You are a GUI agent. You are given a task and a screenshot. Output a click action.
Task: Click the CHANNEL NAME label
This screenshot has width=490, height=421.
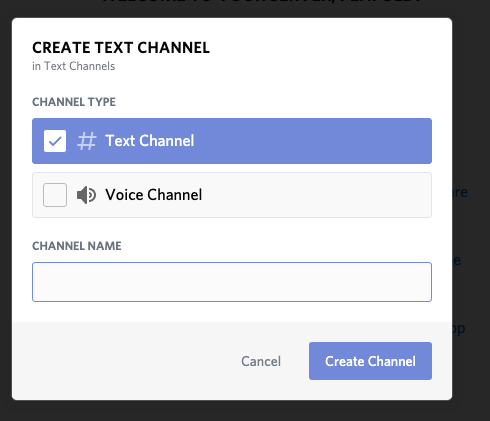tap(77, 246)
